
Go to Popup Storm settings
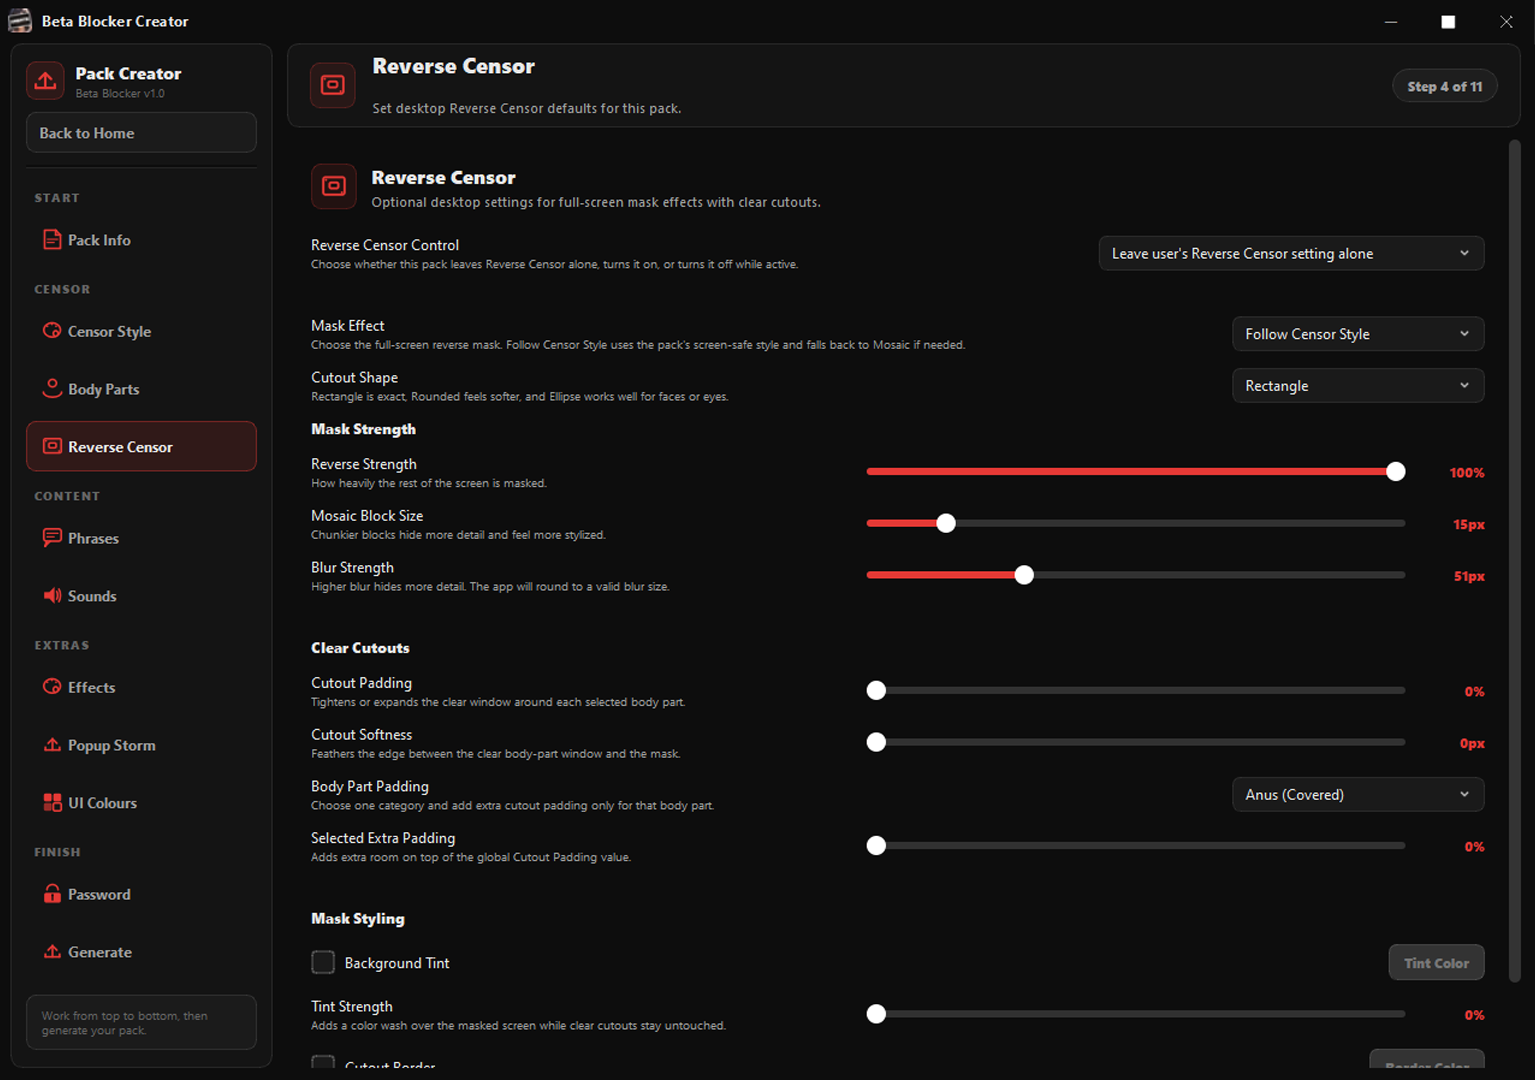[x=141, y=745]
